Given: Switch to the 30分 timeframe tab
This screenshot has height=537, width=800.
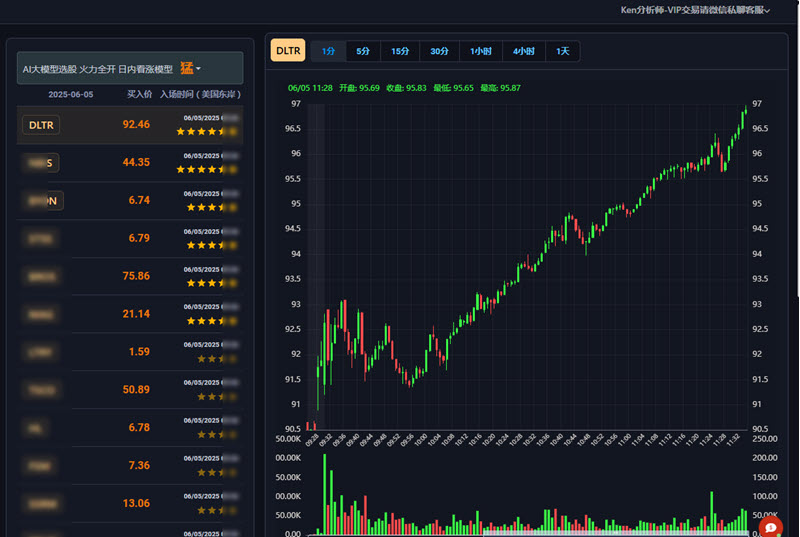Looking at the screenshot, I should tap(439, 51).
